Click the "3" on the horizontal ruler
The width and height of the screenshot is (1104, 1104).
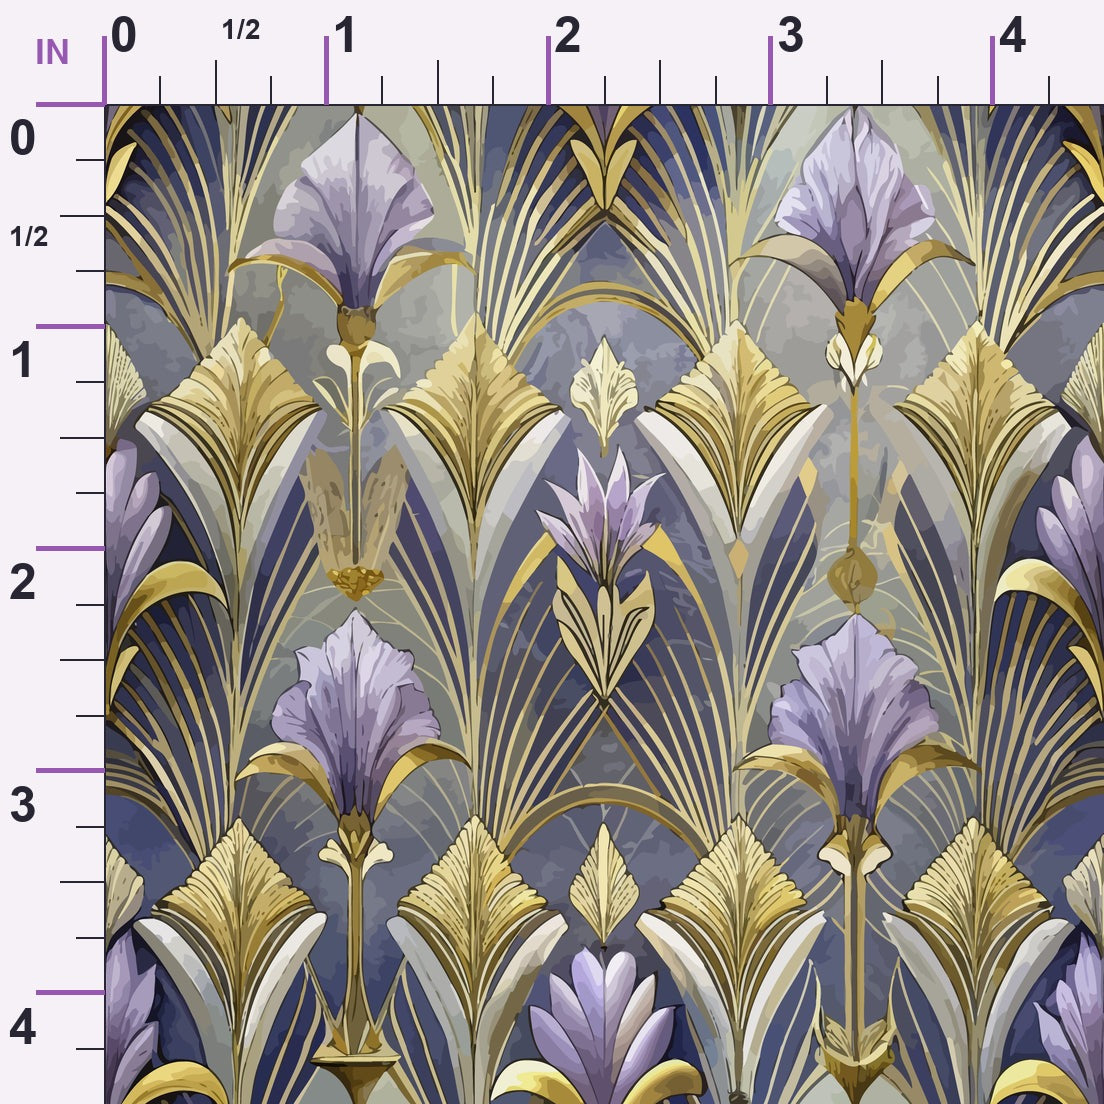tap(790, 35)
